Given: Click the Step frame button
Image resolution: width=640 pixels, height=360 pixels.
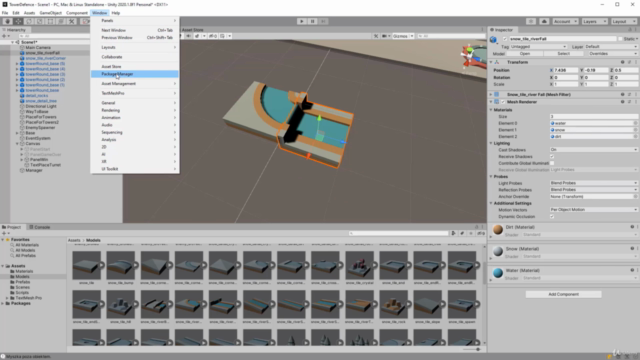Looking at the screenshot, I should point(323,21).
